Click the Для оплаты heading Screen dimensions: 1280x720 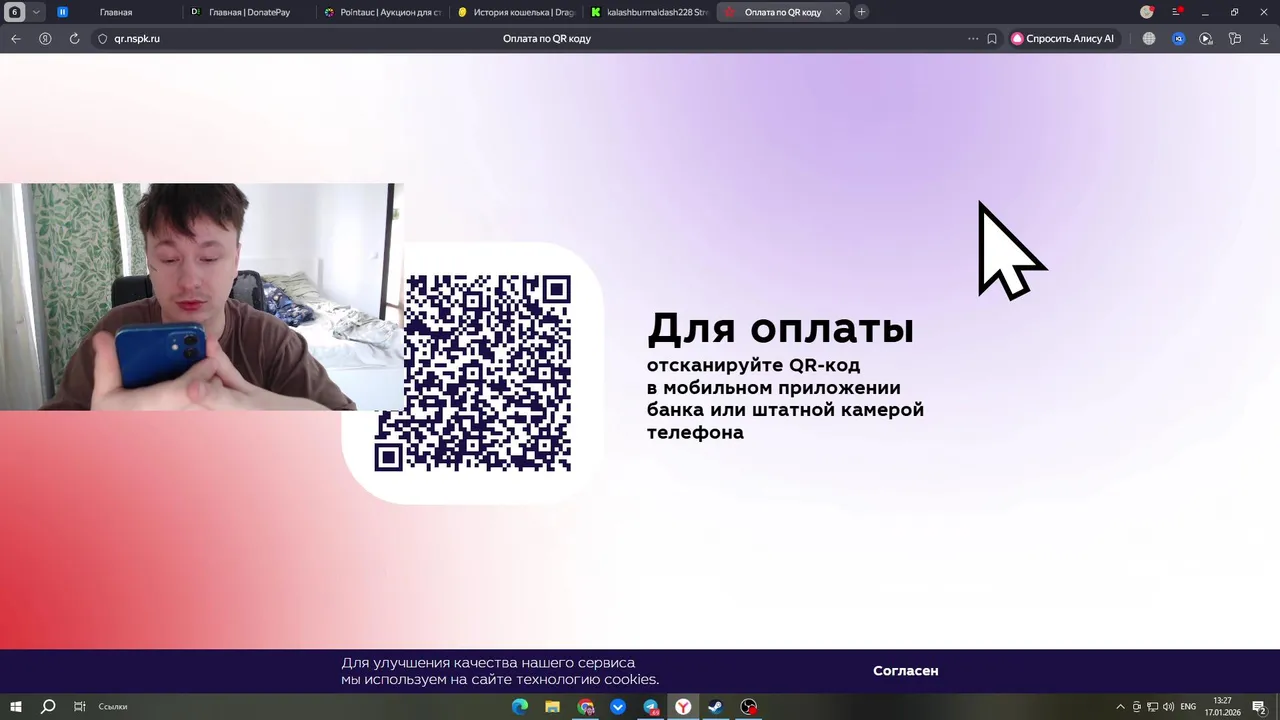pyautogui.click(x=780, y=328)
